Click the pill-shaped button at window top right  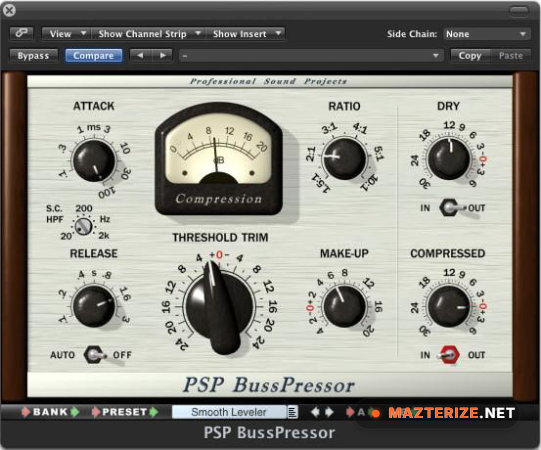click(x=519, y=10)
